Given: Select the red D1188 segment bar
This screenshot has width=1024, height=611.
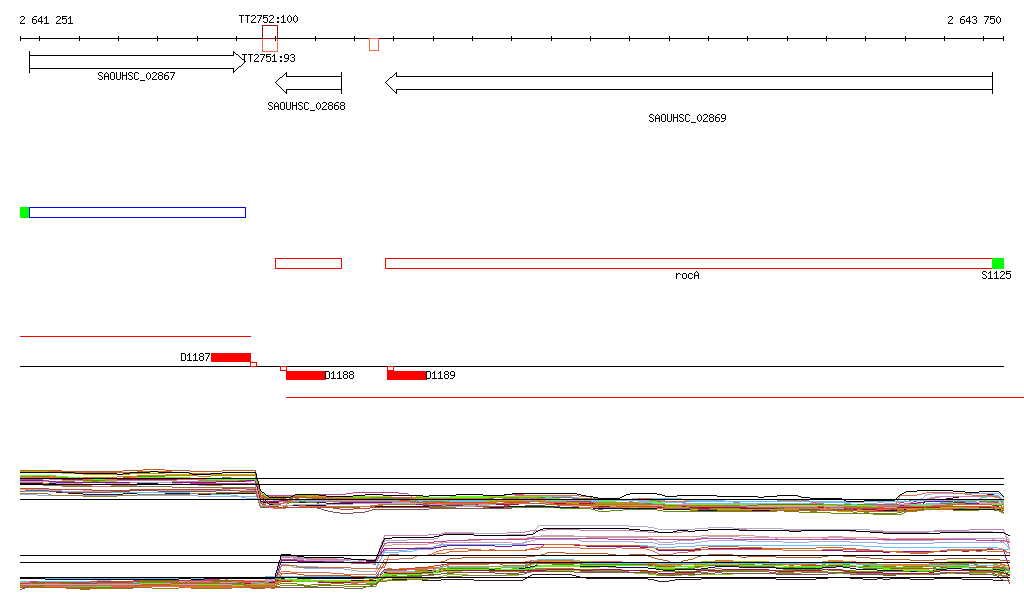Looking at the screenshot, I should click(305, 375).
